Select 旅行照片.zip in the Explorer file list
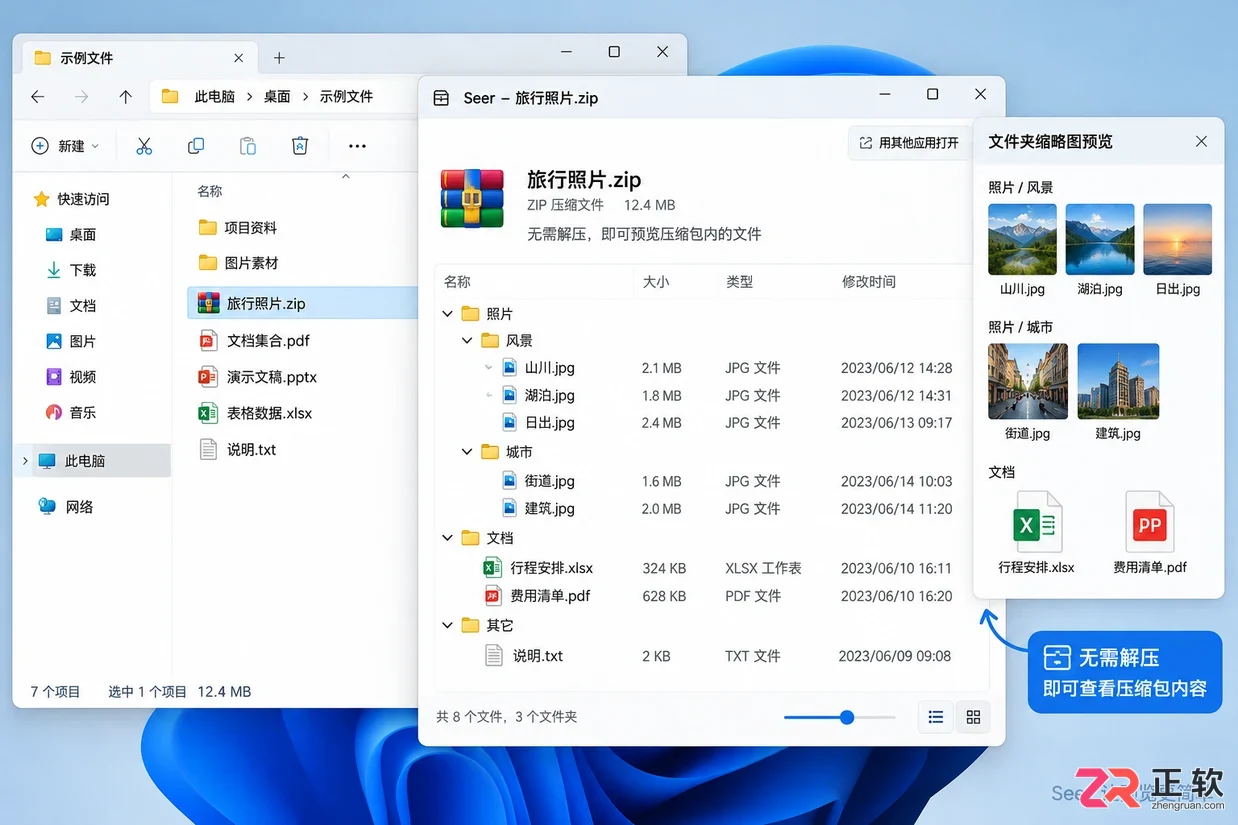The width and height of the screenshot is (1238, 825). pyautogui.click(x=302, y=303)
